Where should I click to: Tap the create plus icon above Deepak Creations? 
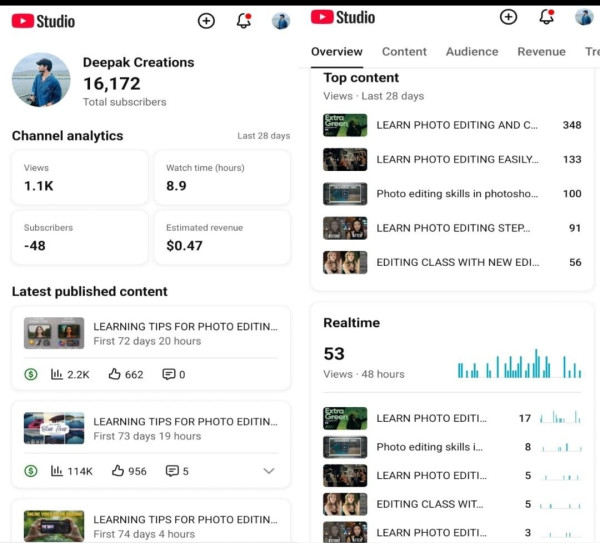[x=206, y=20]
